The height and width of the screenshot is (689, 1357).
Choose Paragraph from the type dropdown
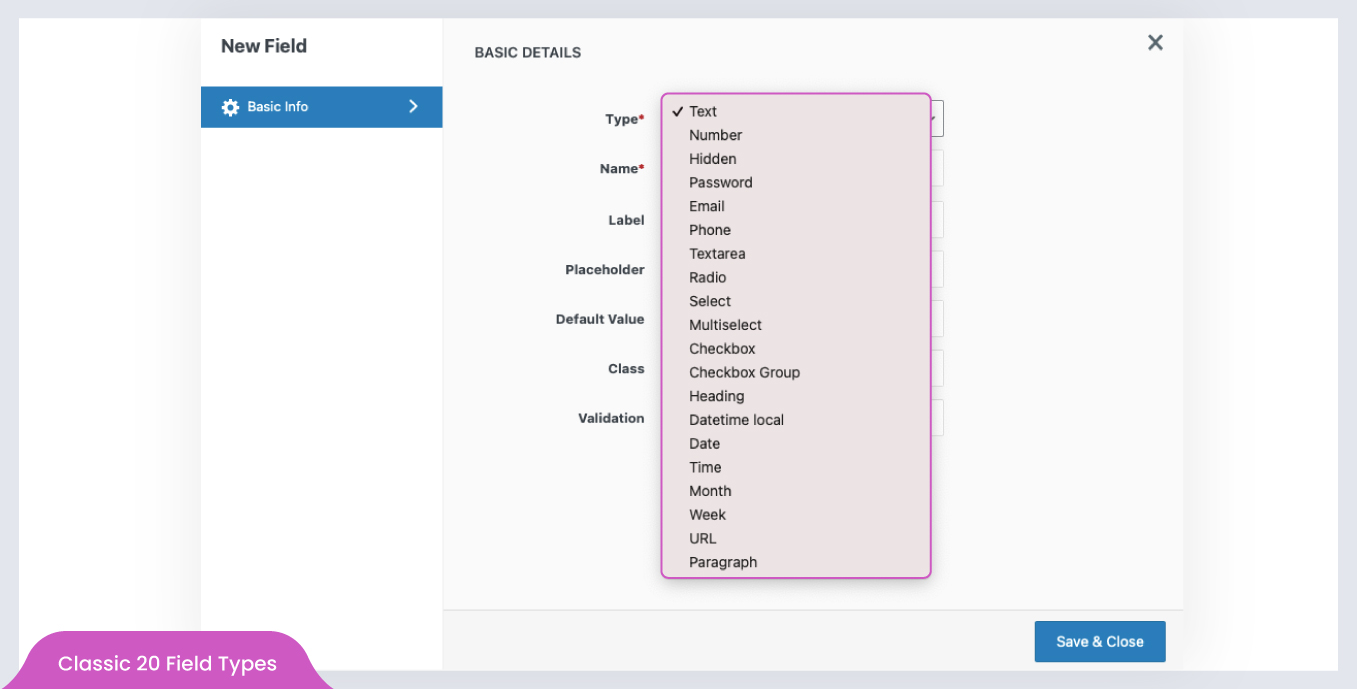[x=723, y=562]
